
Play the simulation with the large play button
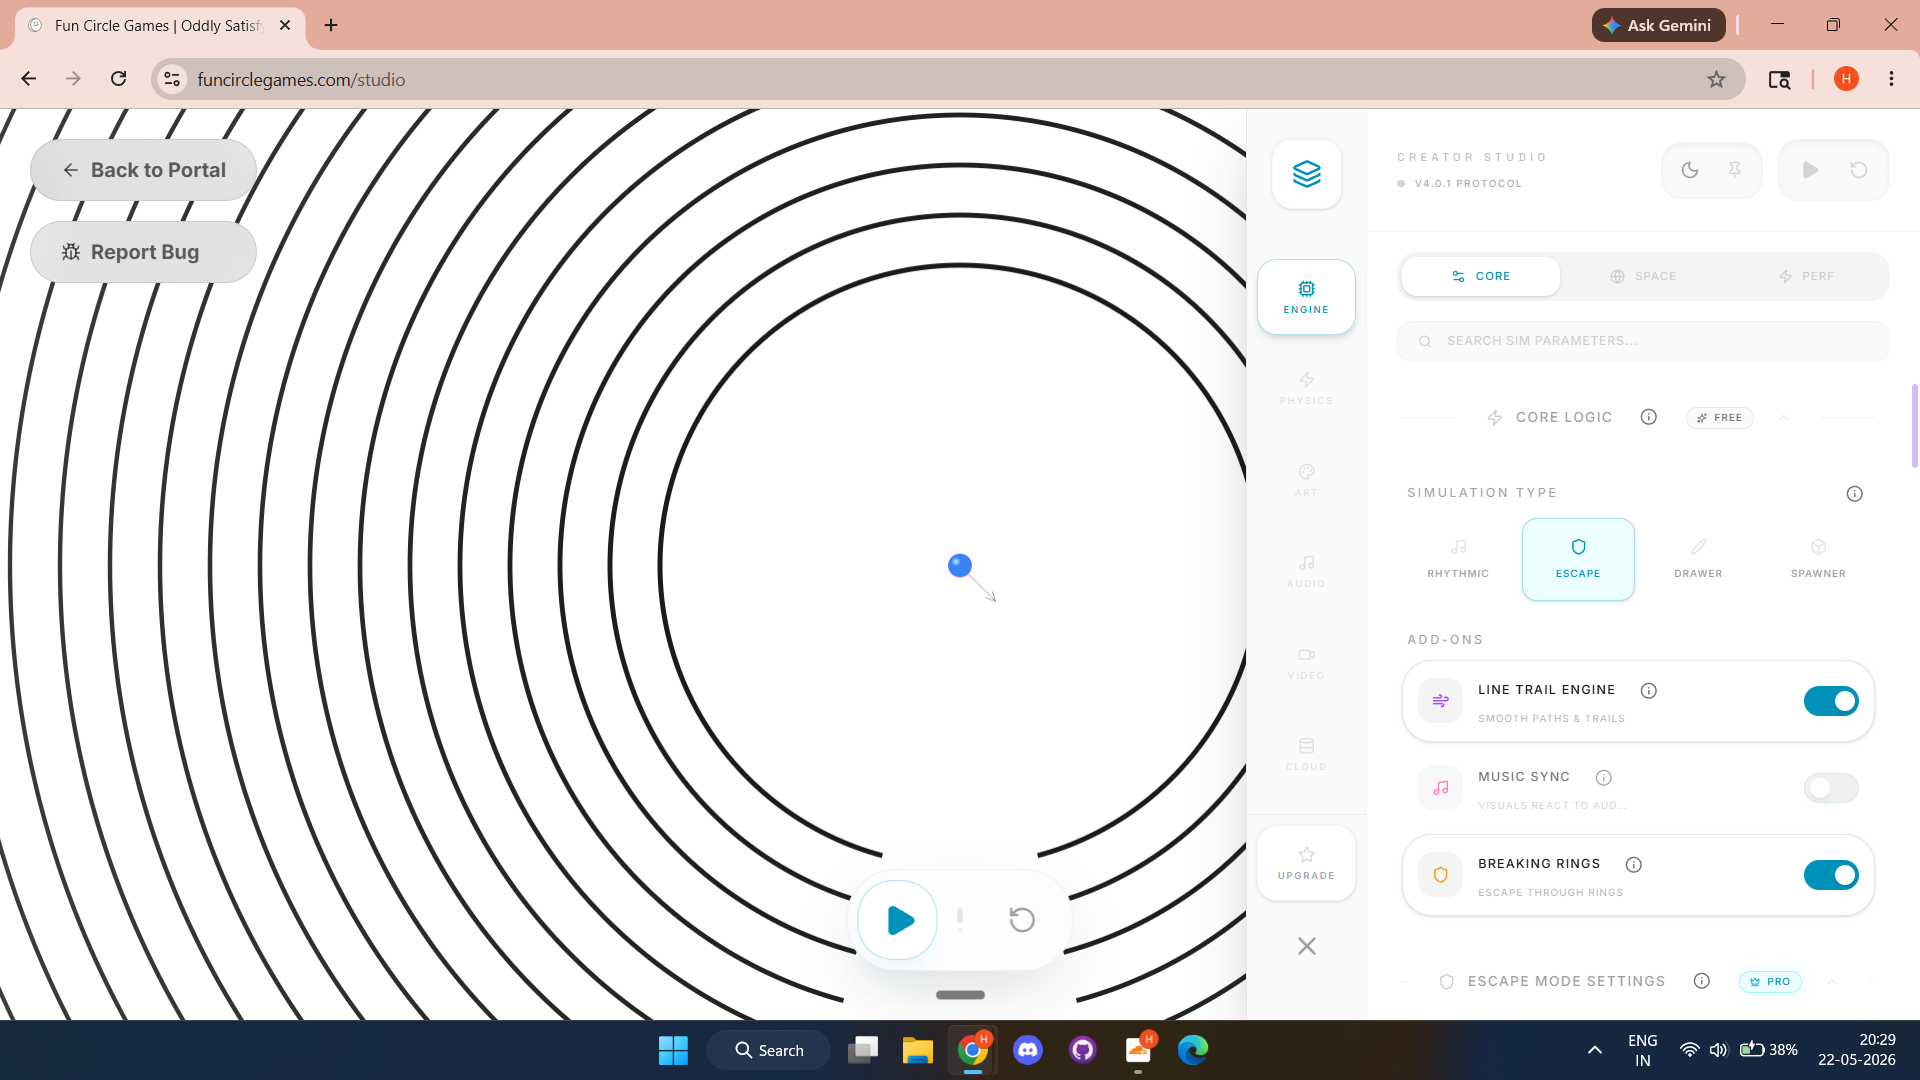pyautogui.click(x=898, y=920)
